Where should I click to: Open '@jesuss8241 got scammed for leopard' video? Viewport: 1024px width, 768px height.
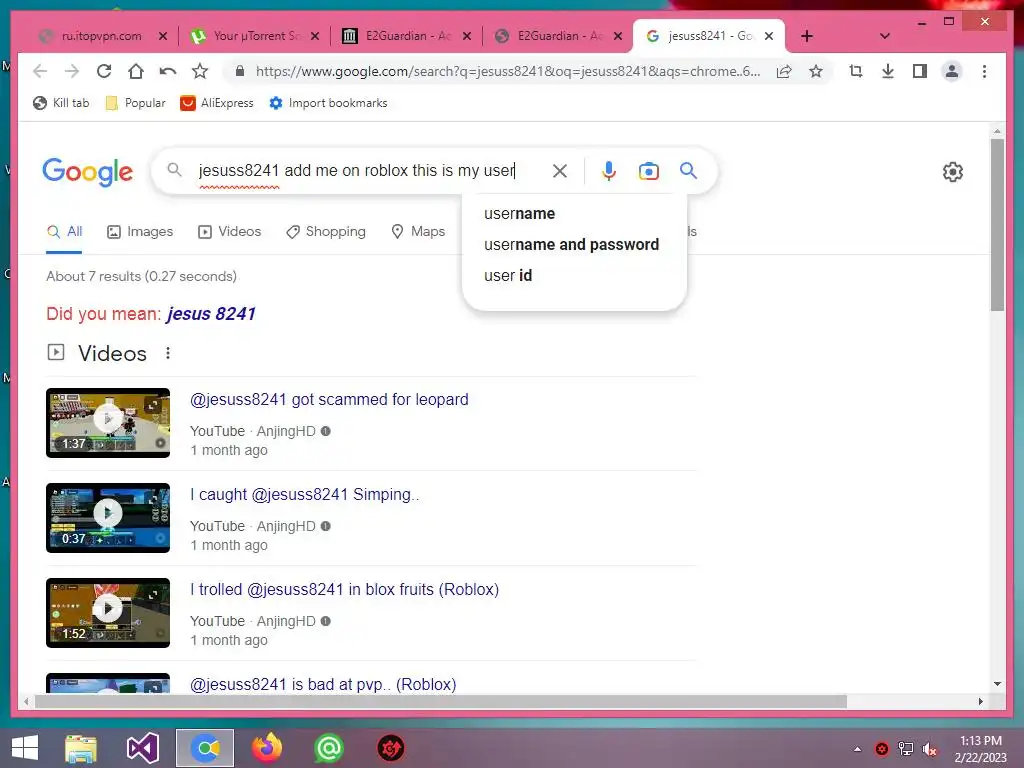[329, 400]
